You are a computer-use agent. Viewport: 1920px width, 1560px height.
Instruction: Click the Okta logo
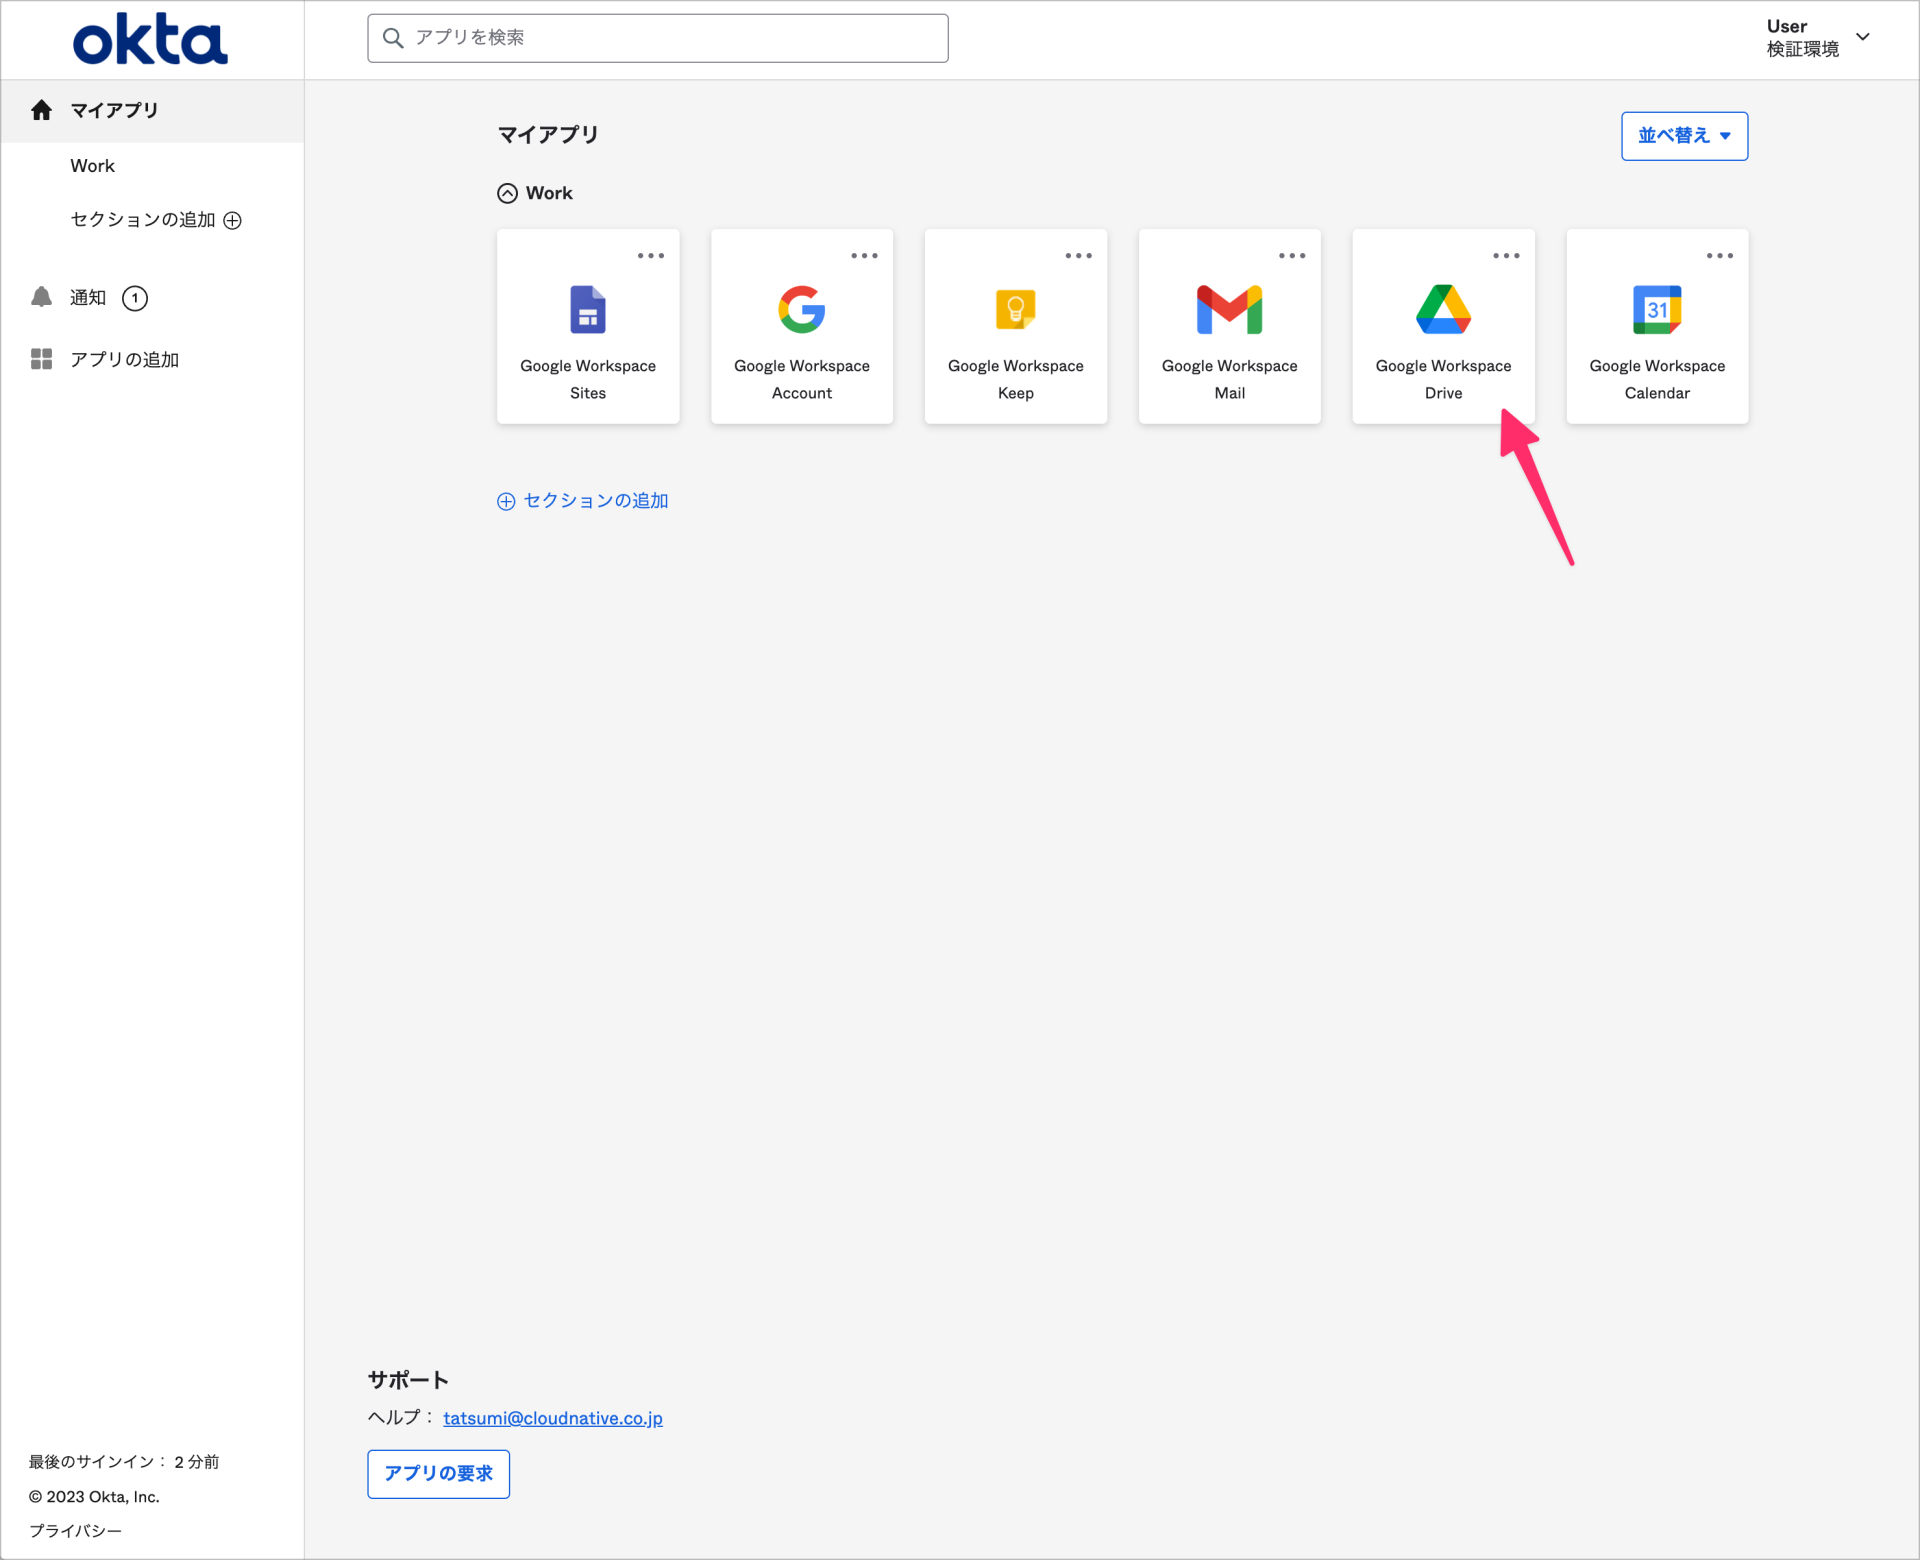click(150, 38)
